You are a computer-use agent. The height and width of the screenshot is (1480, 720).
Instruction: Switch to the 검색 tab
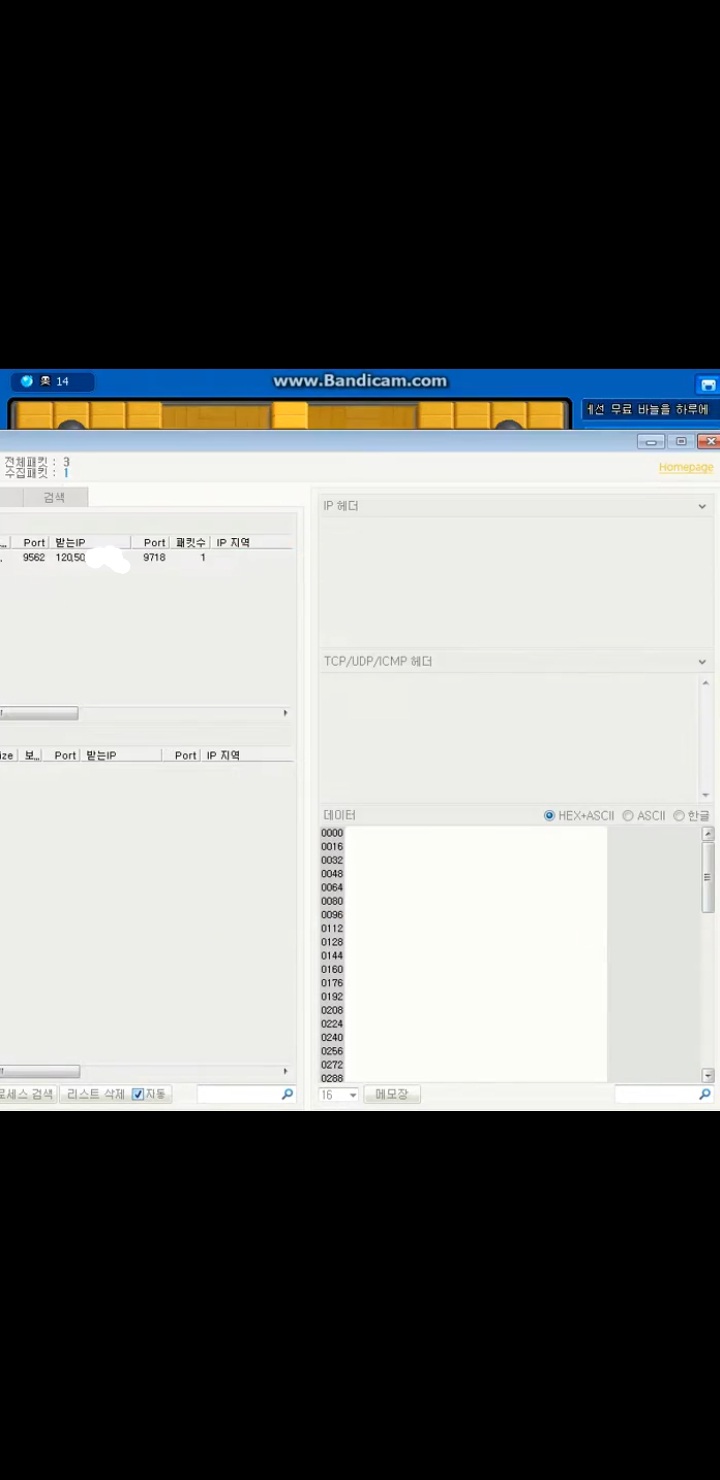[x=54, y=497]
